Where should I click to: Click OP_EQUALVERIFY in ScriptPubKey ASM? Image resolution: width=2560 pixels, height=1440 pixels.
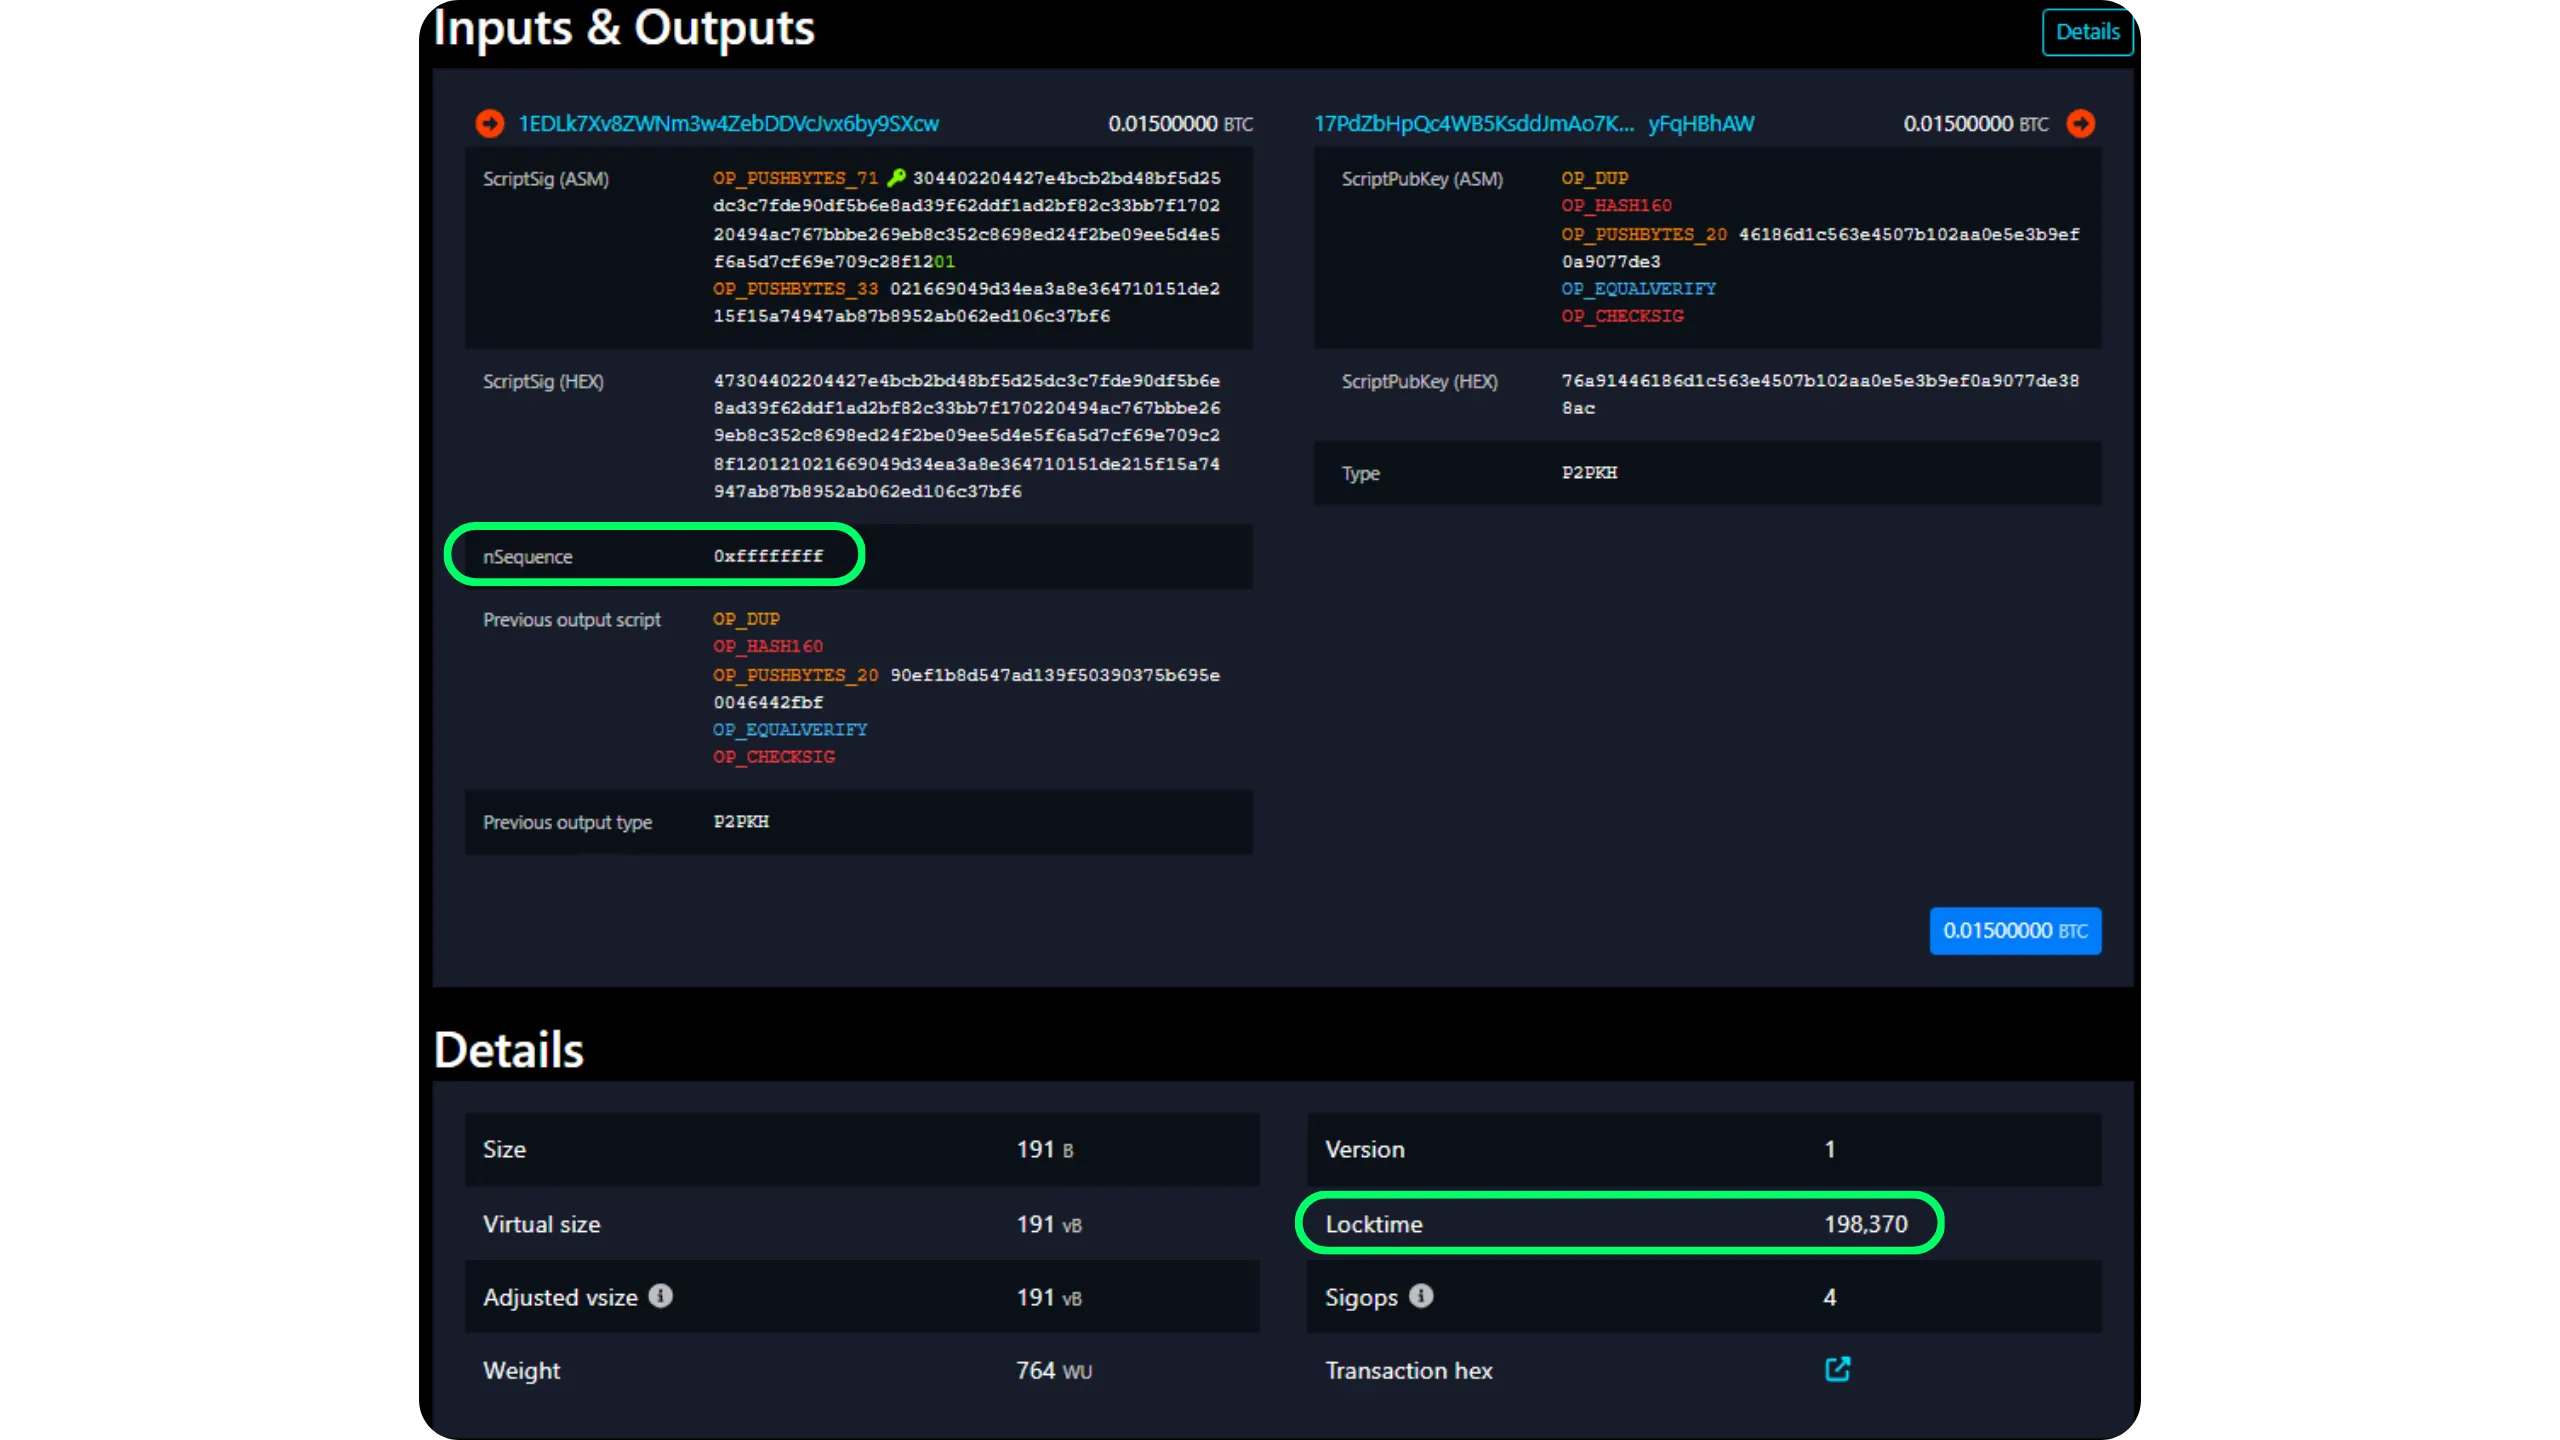tap(1639, 289)
